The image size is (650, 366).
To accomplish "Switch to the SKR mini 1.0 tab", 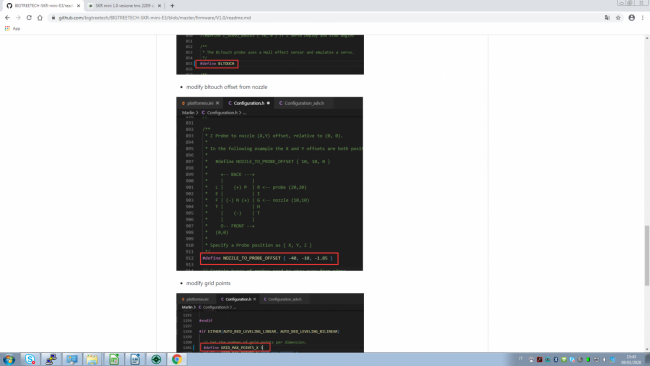I will [x=124, y=6].
